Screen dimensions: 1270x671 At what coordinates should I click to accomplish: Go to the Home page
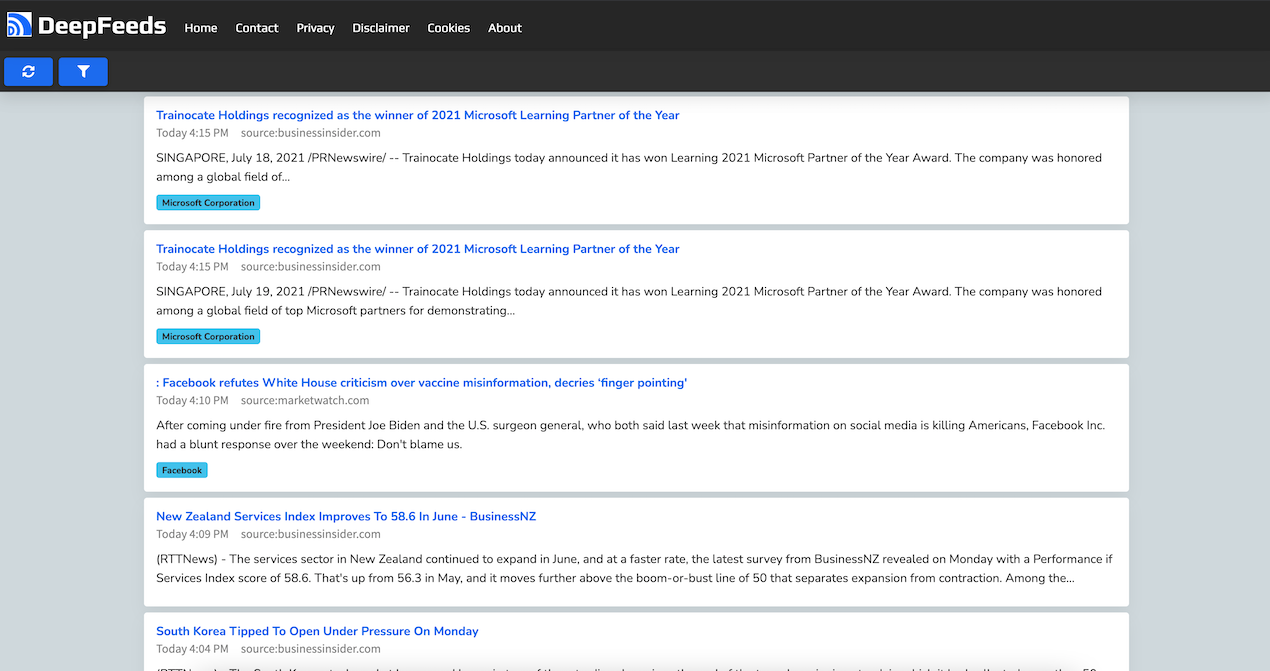201,28
